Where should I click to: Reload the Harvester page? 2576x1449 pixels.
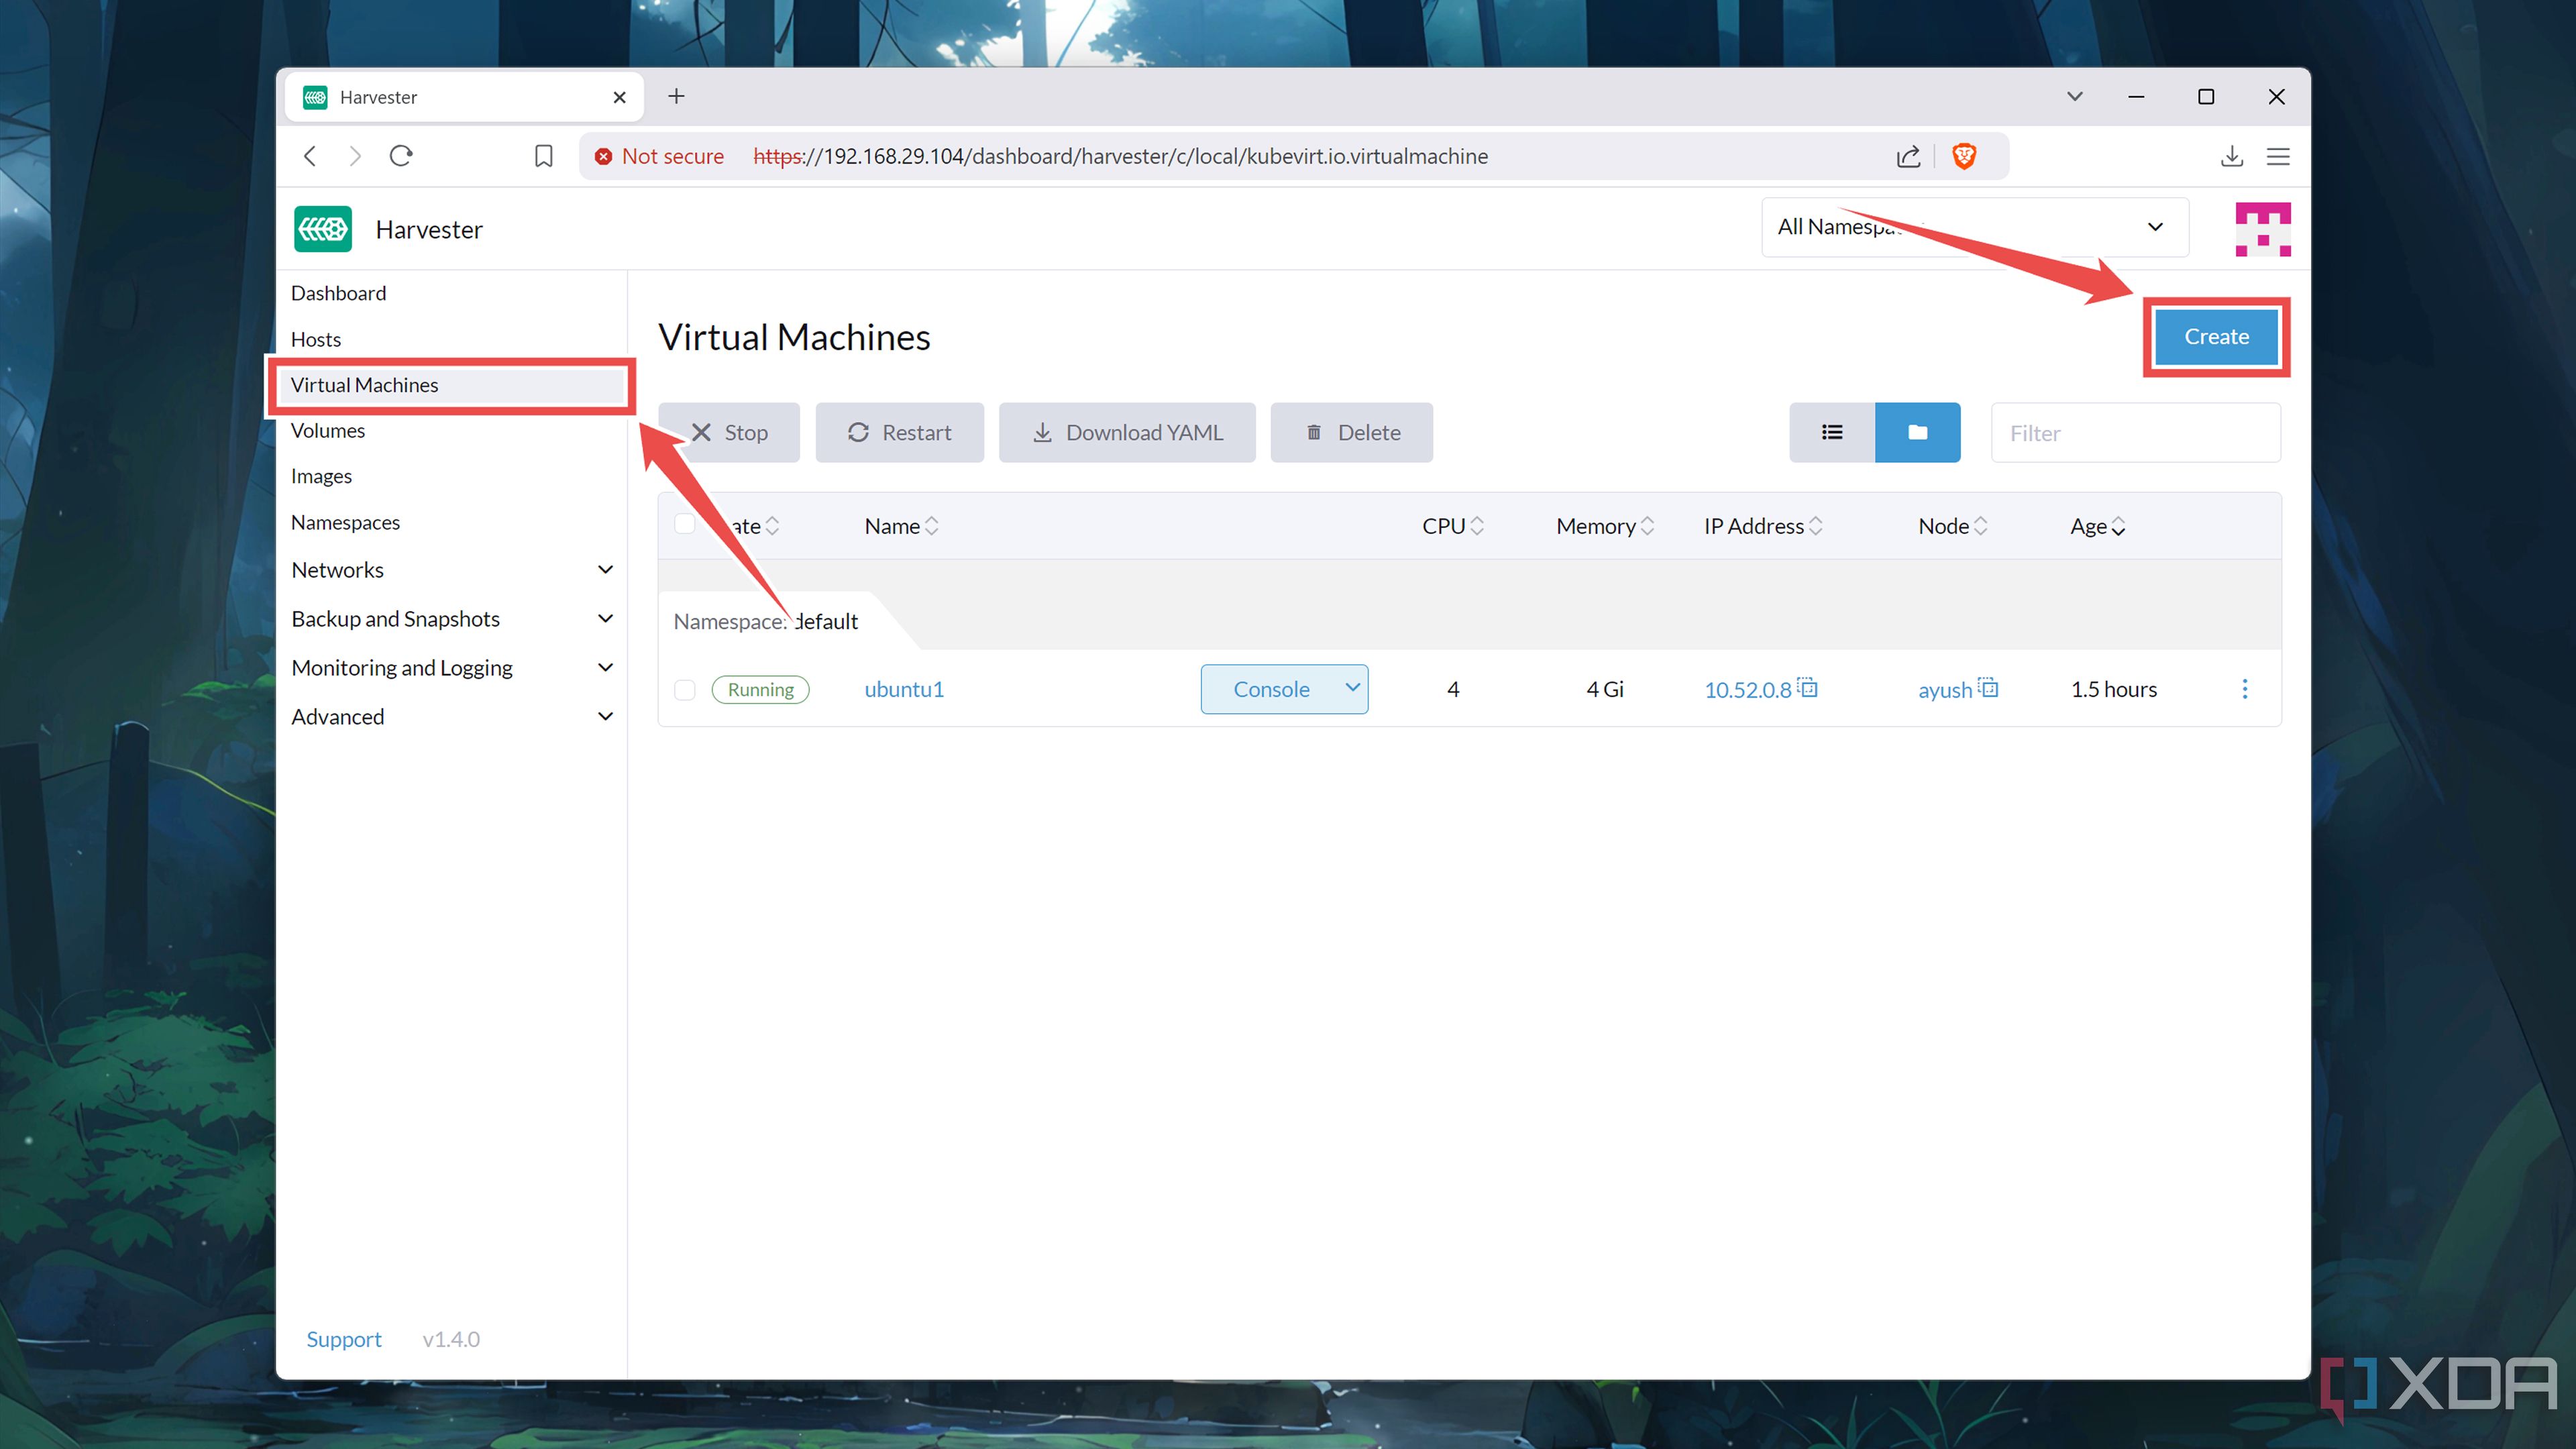(x=401, y=156)
